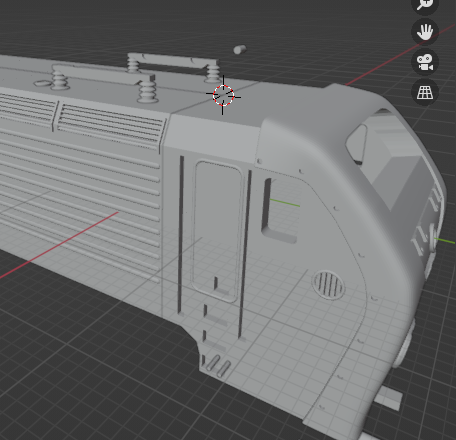456x440 pixels.
Task: Toggle the camera view icon
Action: 425,62
